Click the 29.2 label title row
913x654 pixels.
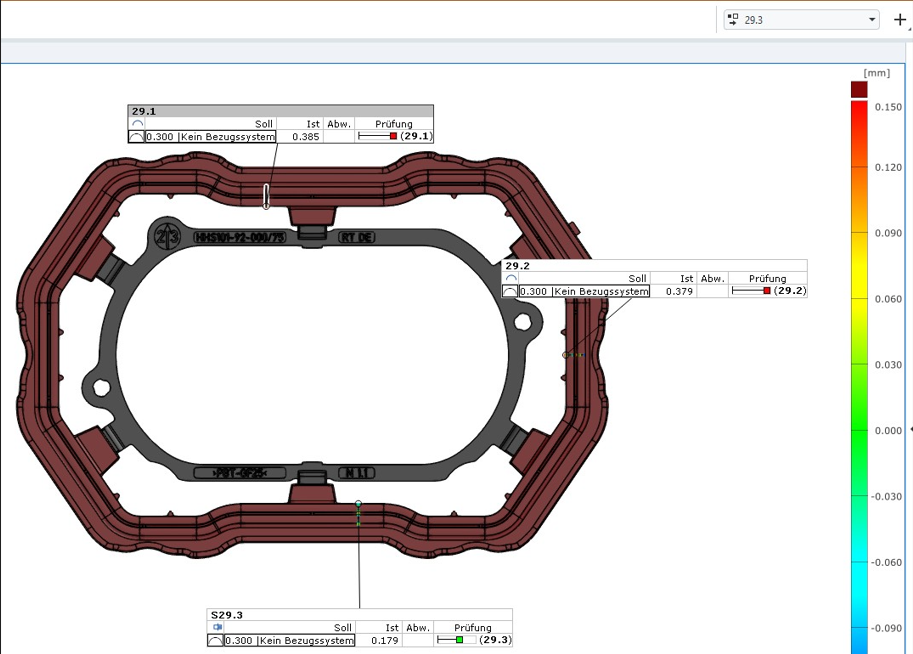click(x=654, y=266)
